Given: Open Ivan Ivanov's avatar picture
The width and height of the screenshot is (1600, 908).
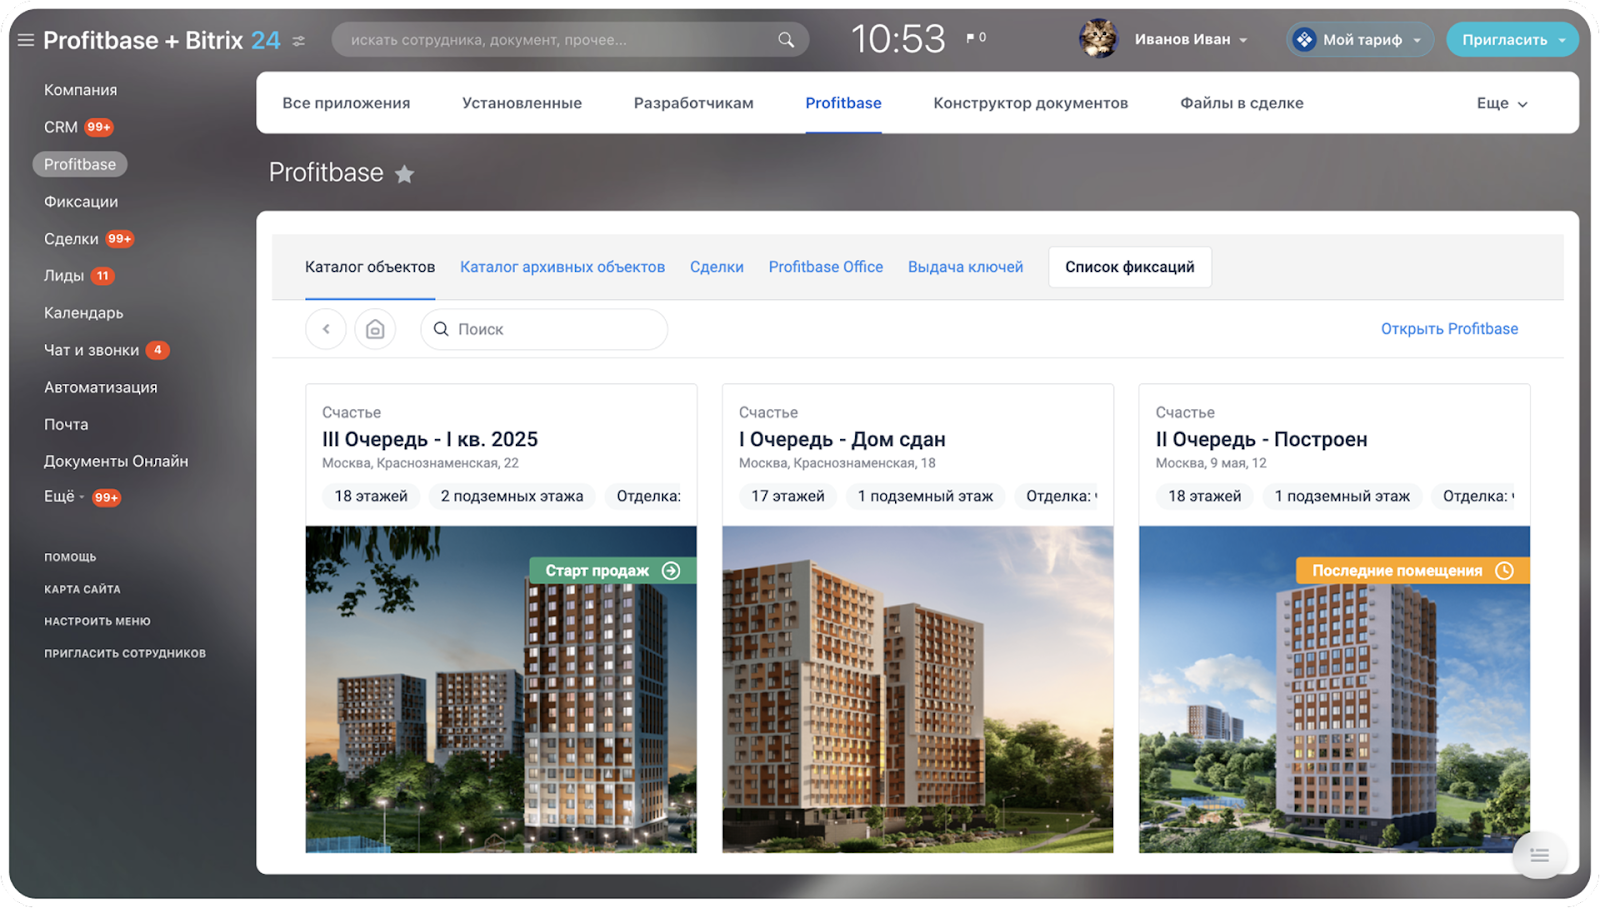Looking at the screenshot, I should pos(1098,39).
